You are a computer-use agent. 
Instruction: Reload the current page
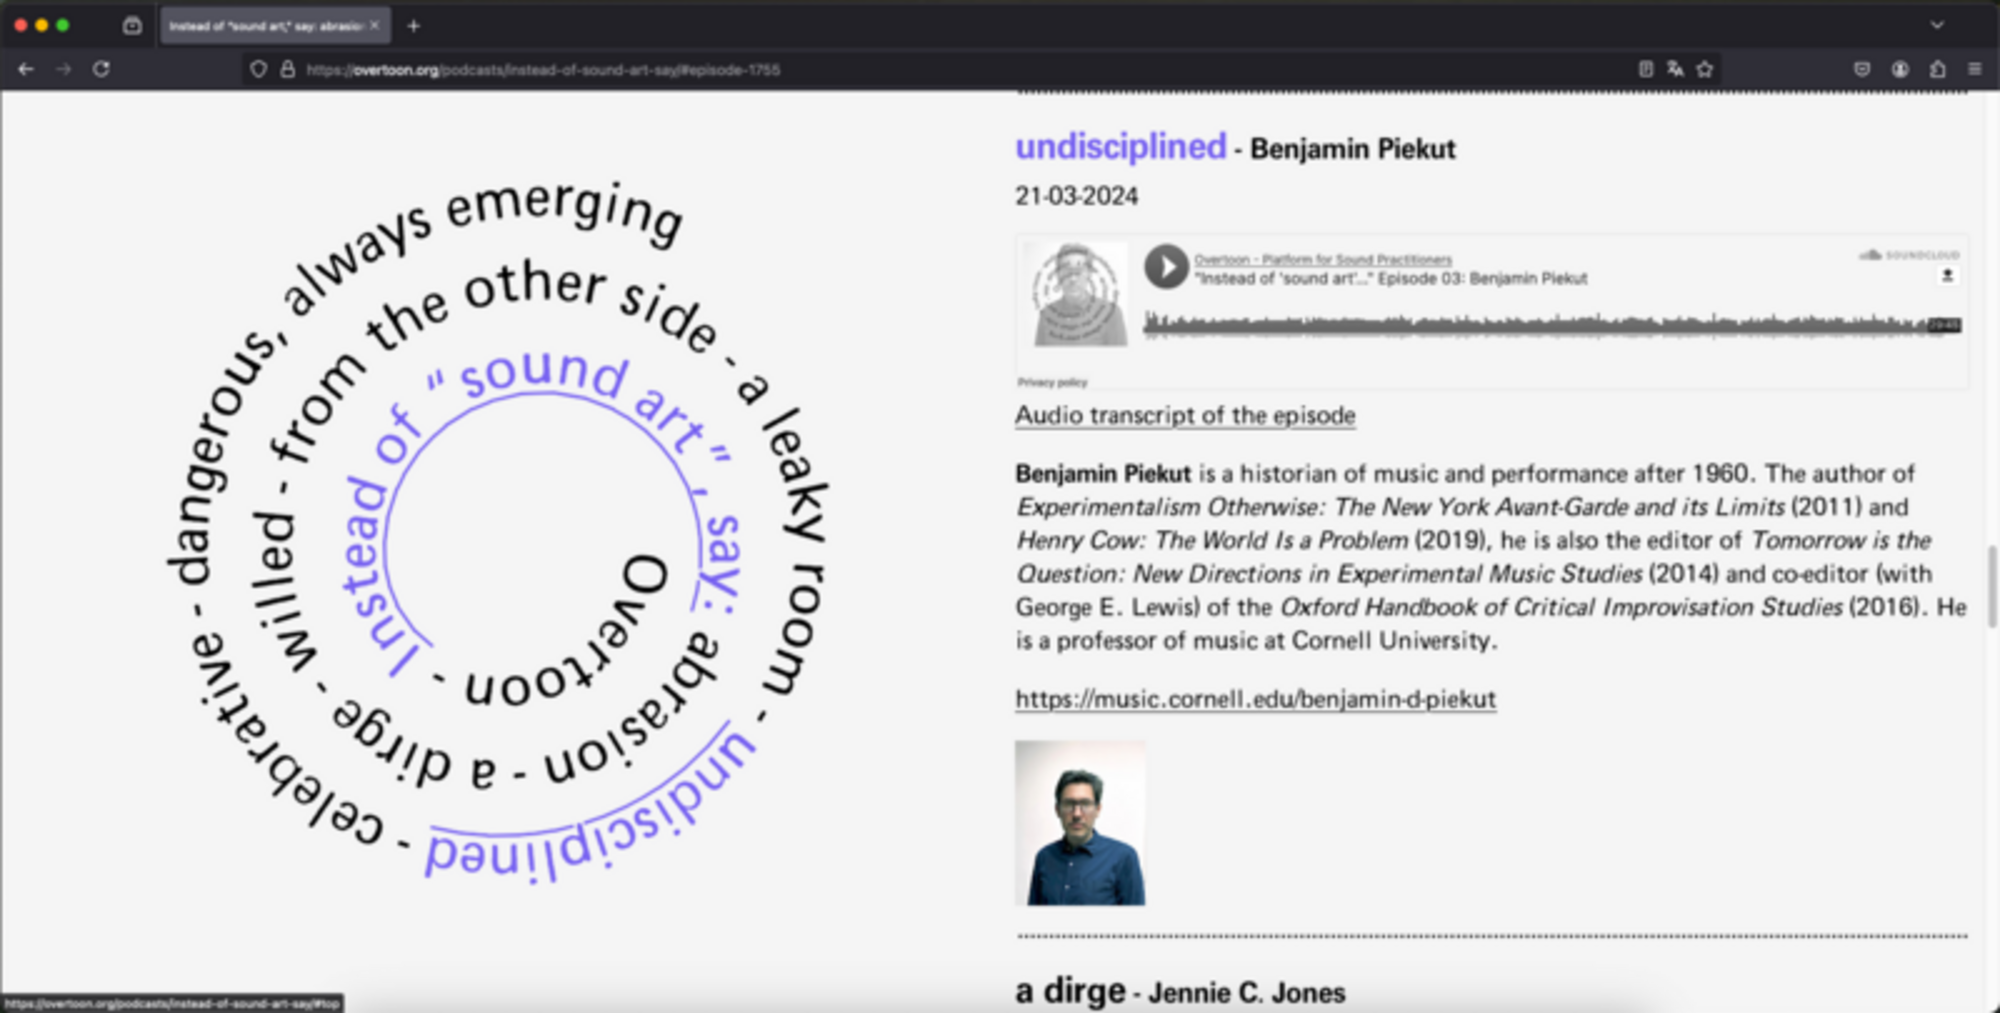(101, 69)
